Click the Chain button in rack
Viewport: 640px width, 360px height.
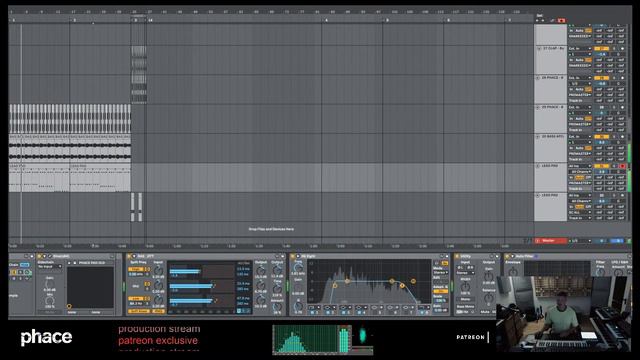(x=13, y=264)
